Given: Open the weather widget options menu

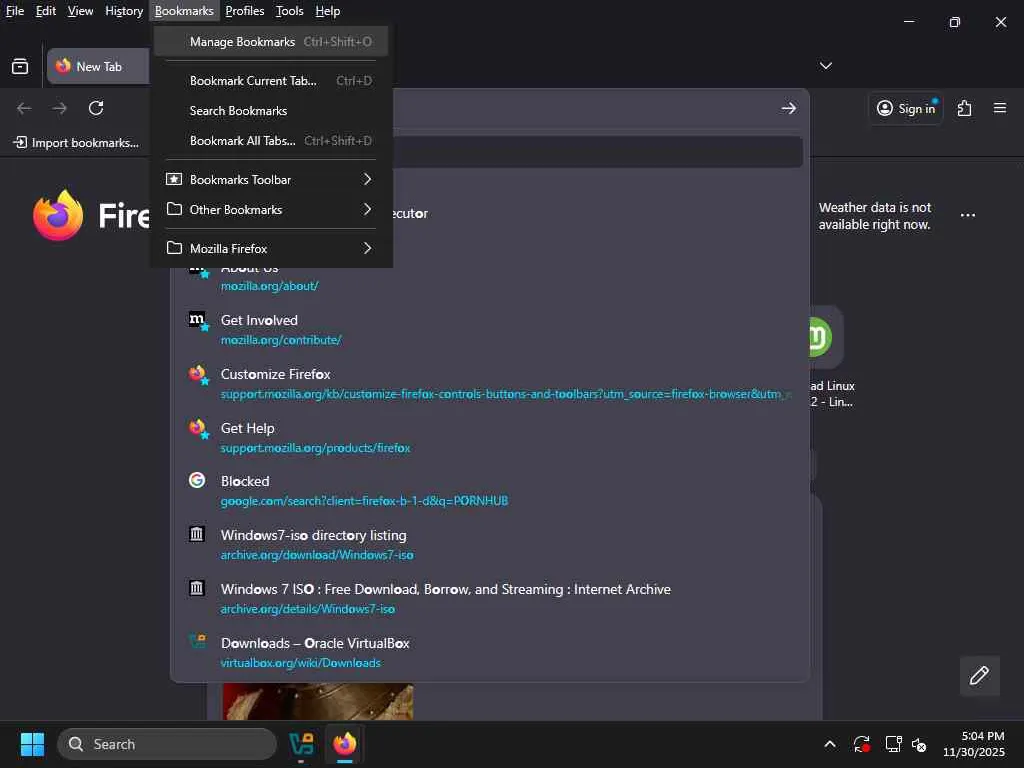Looking at the screenshot, I should coord(968,216).
